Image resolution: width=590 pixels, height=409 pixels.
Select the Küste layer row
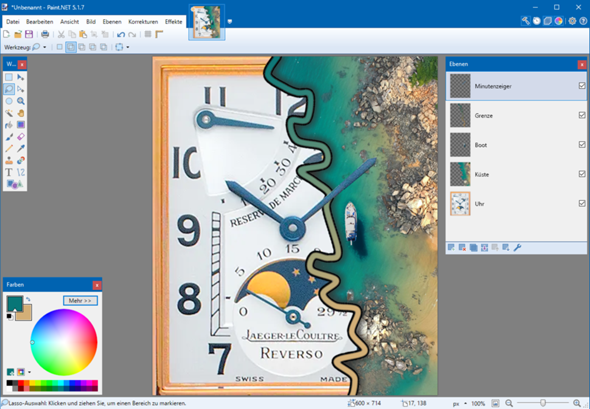point(516,174)
